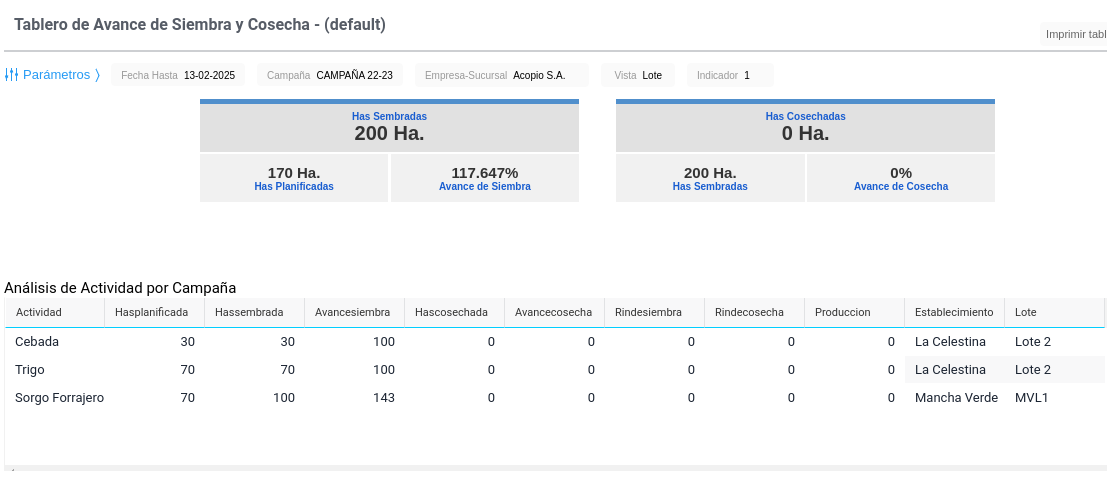Click the table's horizontal scrollbar
The width and height of the screenshot is (1107, 488).
point(555,468)
